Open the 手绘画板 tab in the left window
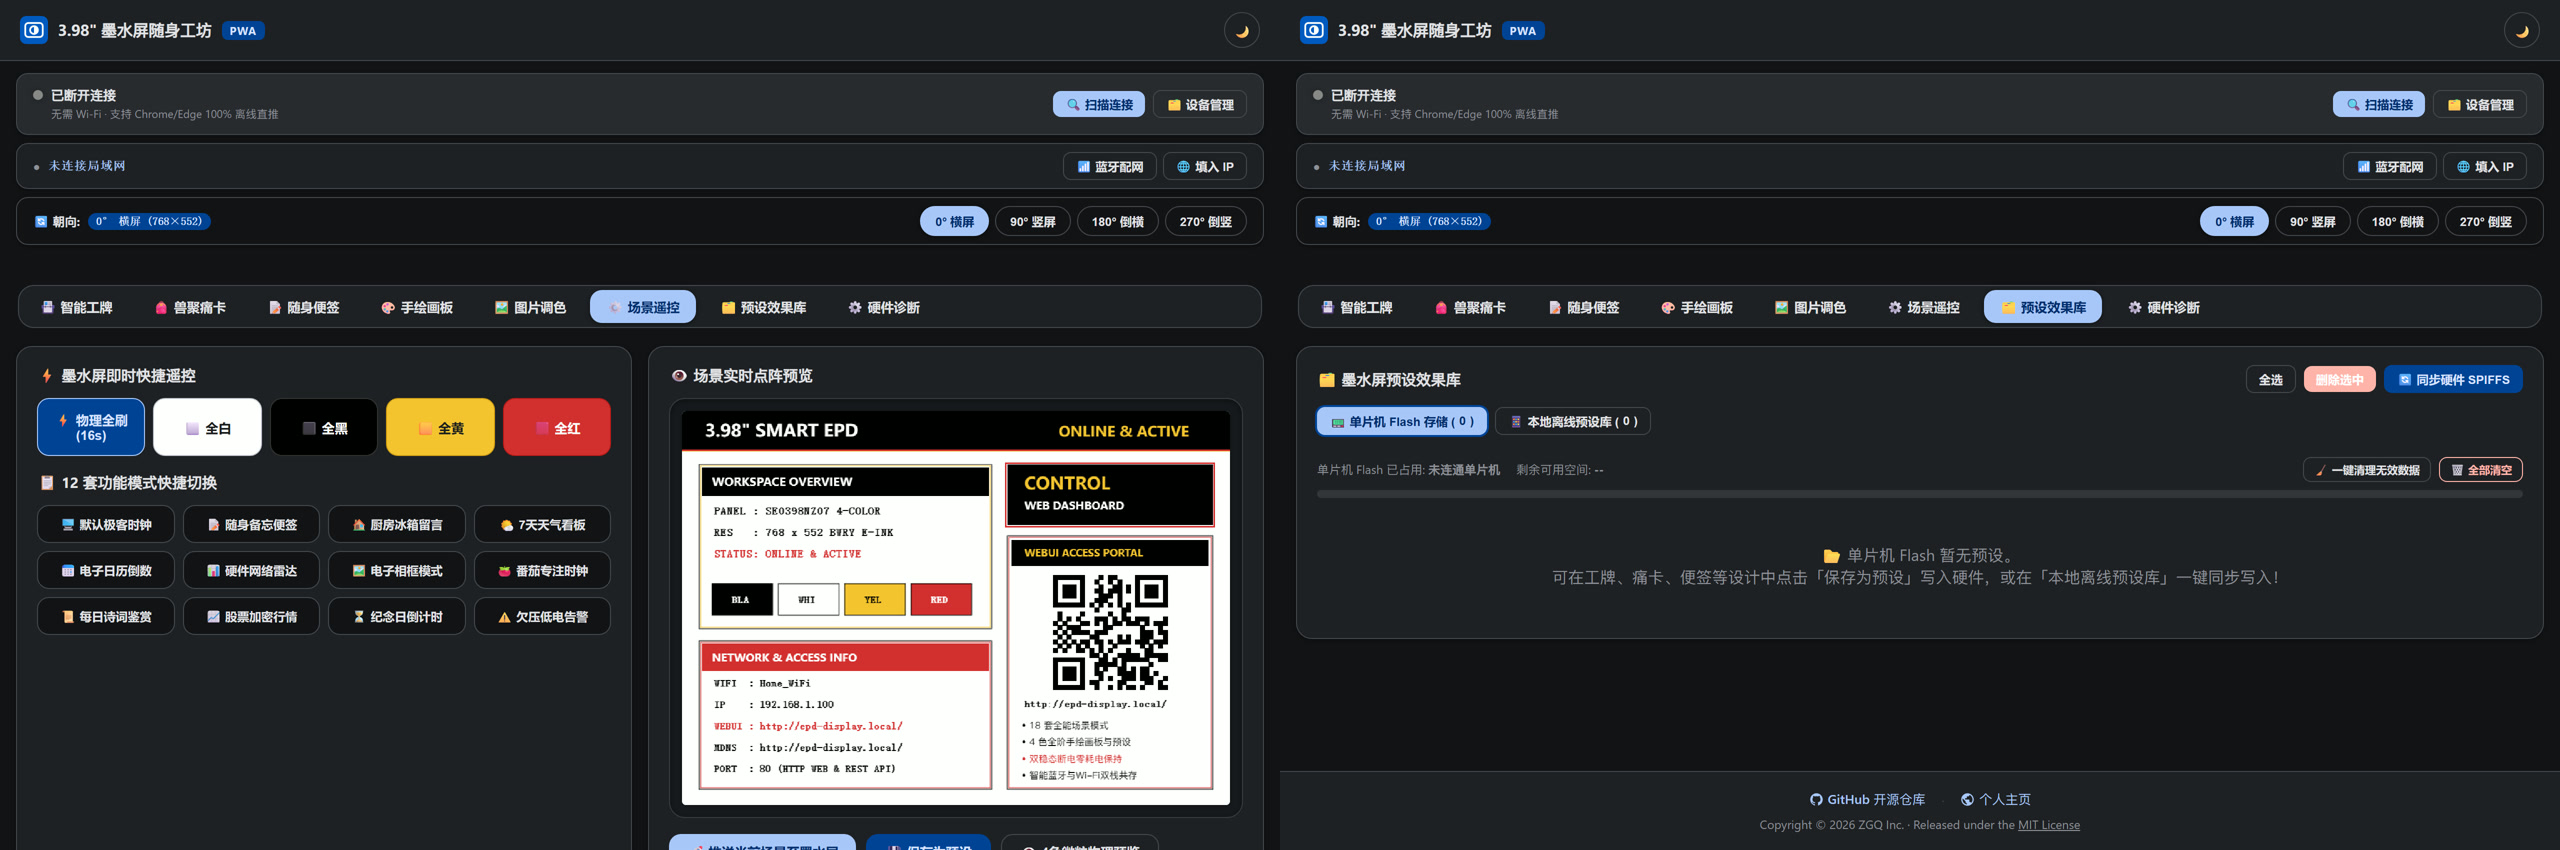2560x850 pixels. pos(417,307)
